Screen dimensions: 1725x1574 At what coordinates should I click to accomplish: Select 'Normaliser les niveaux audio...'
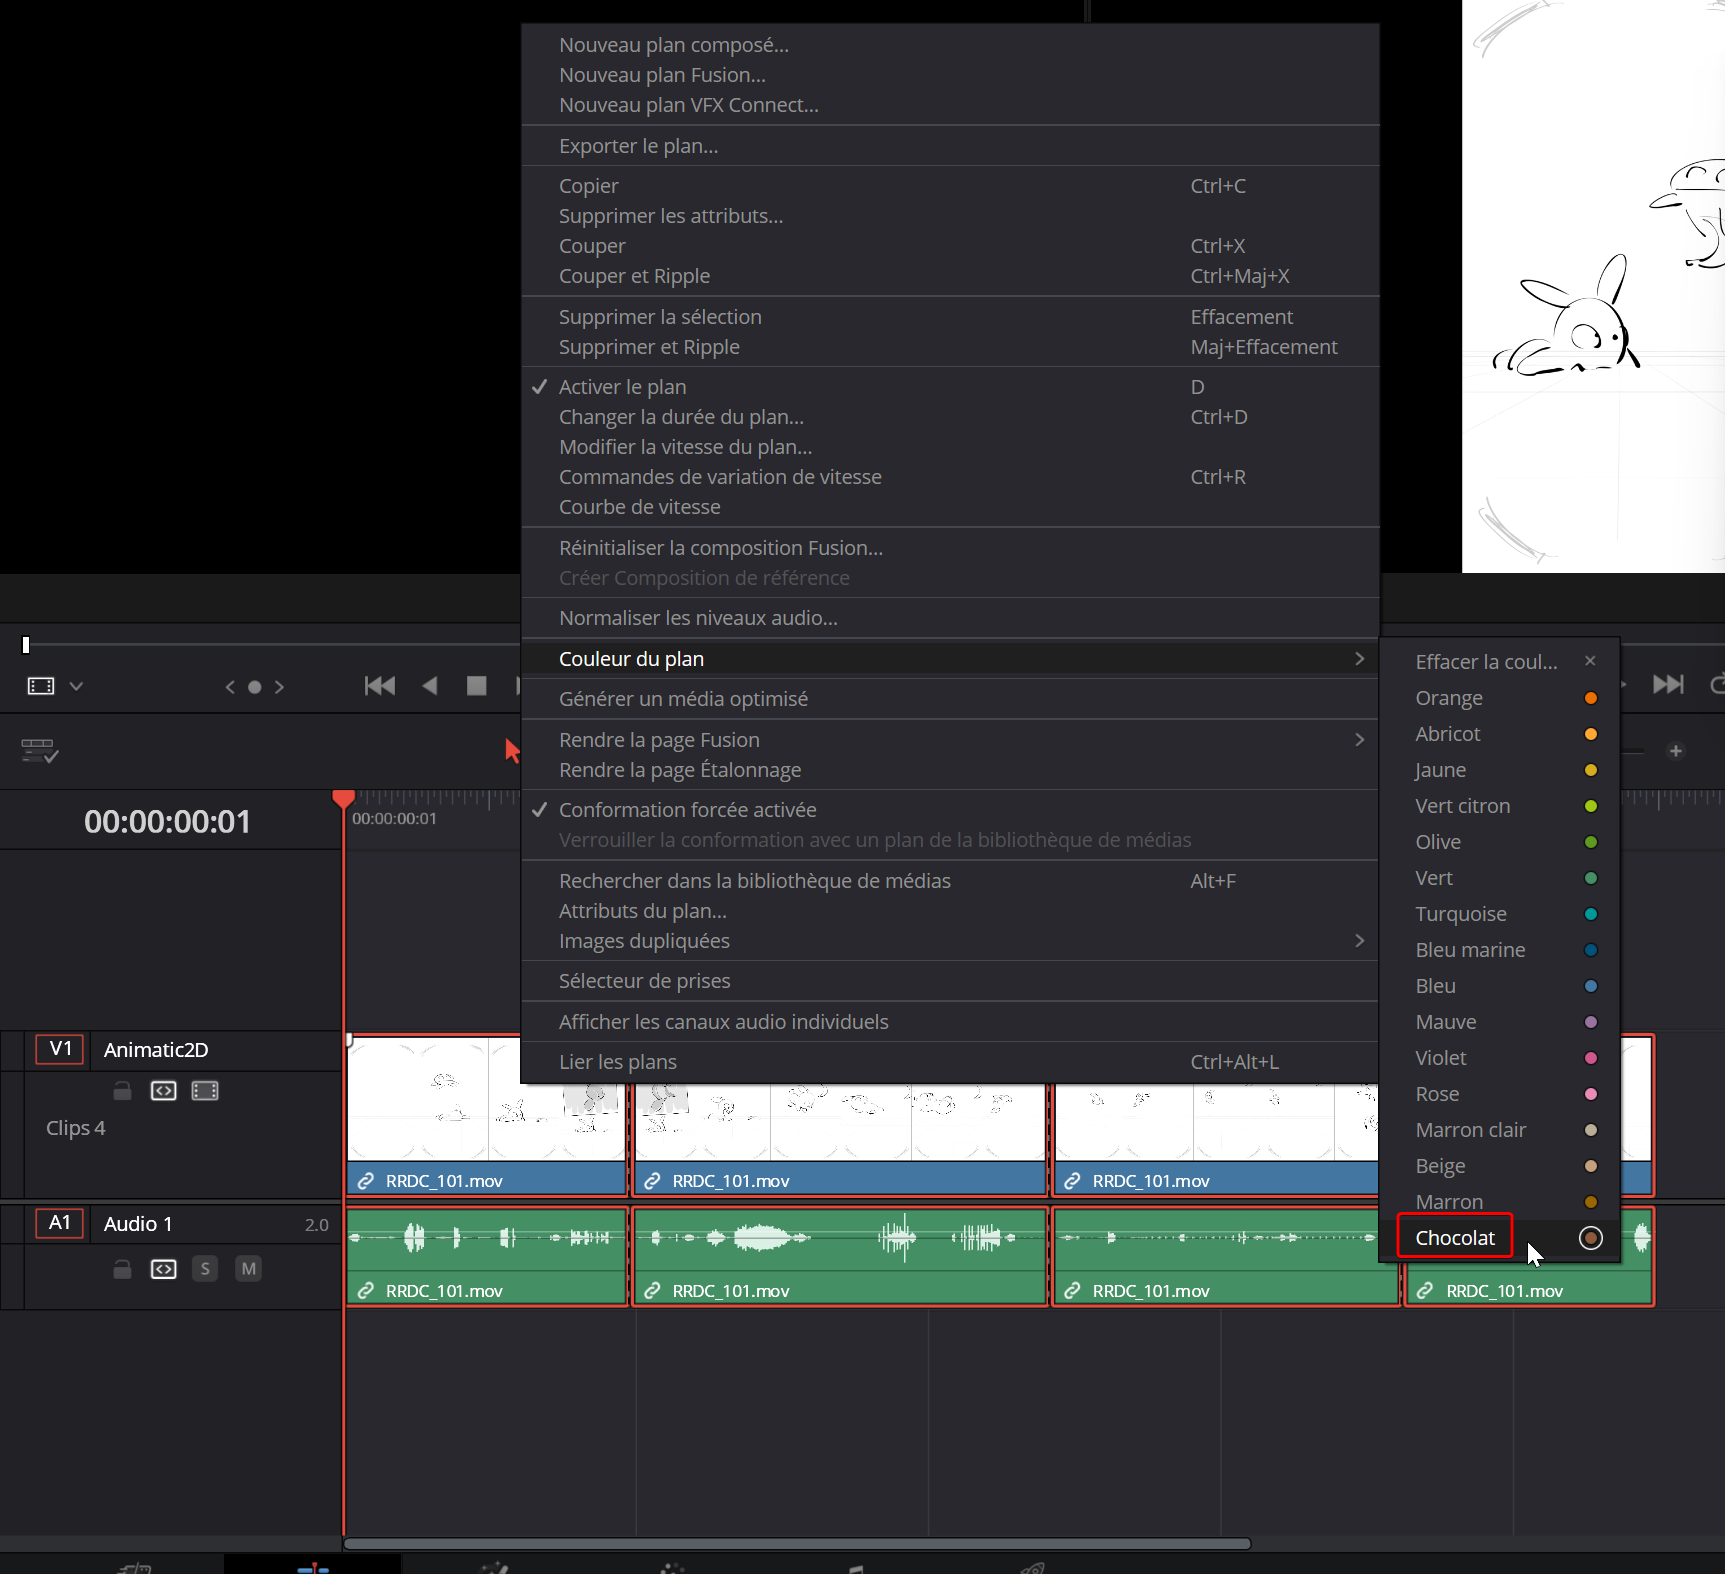[x=698, y=618]
